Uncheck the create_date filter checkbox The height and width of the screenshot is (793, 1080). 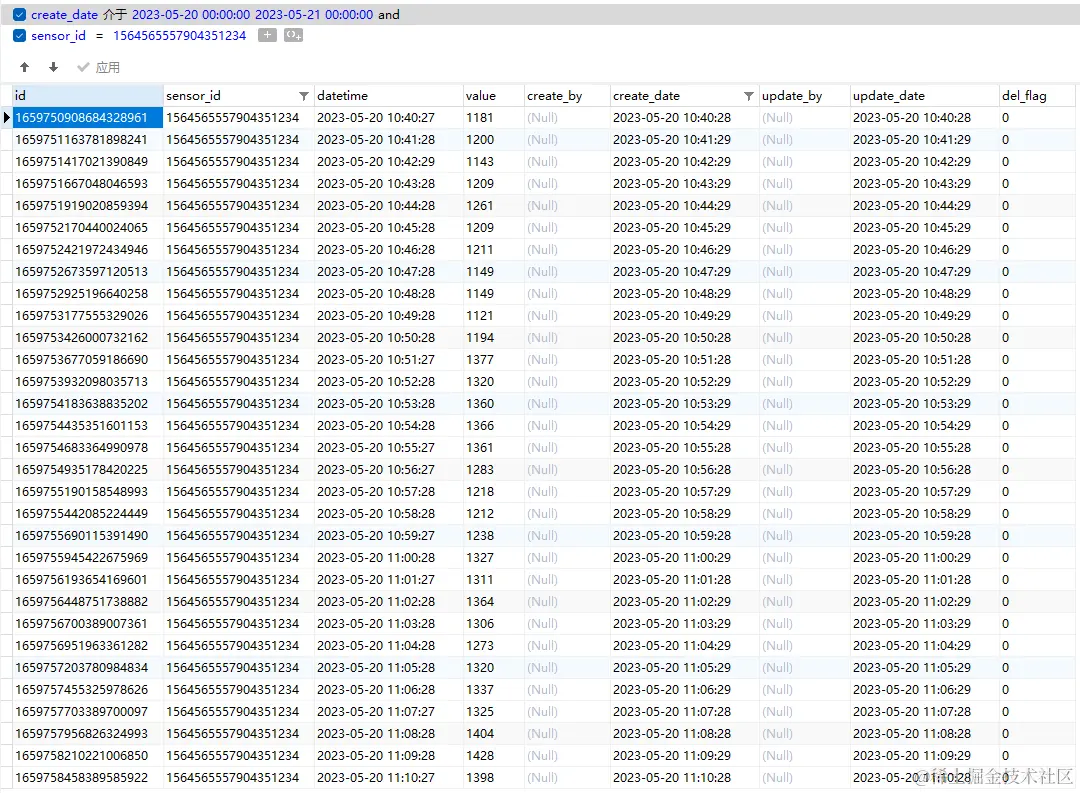pos(20,14)
